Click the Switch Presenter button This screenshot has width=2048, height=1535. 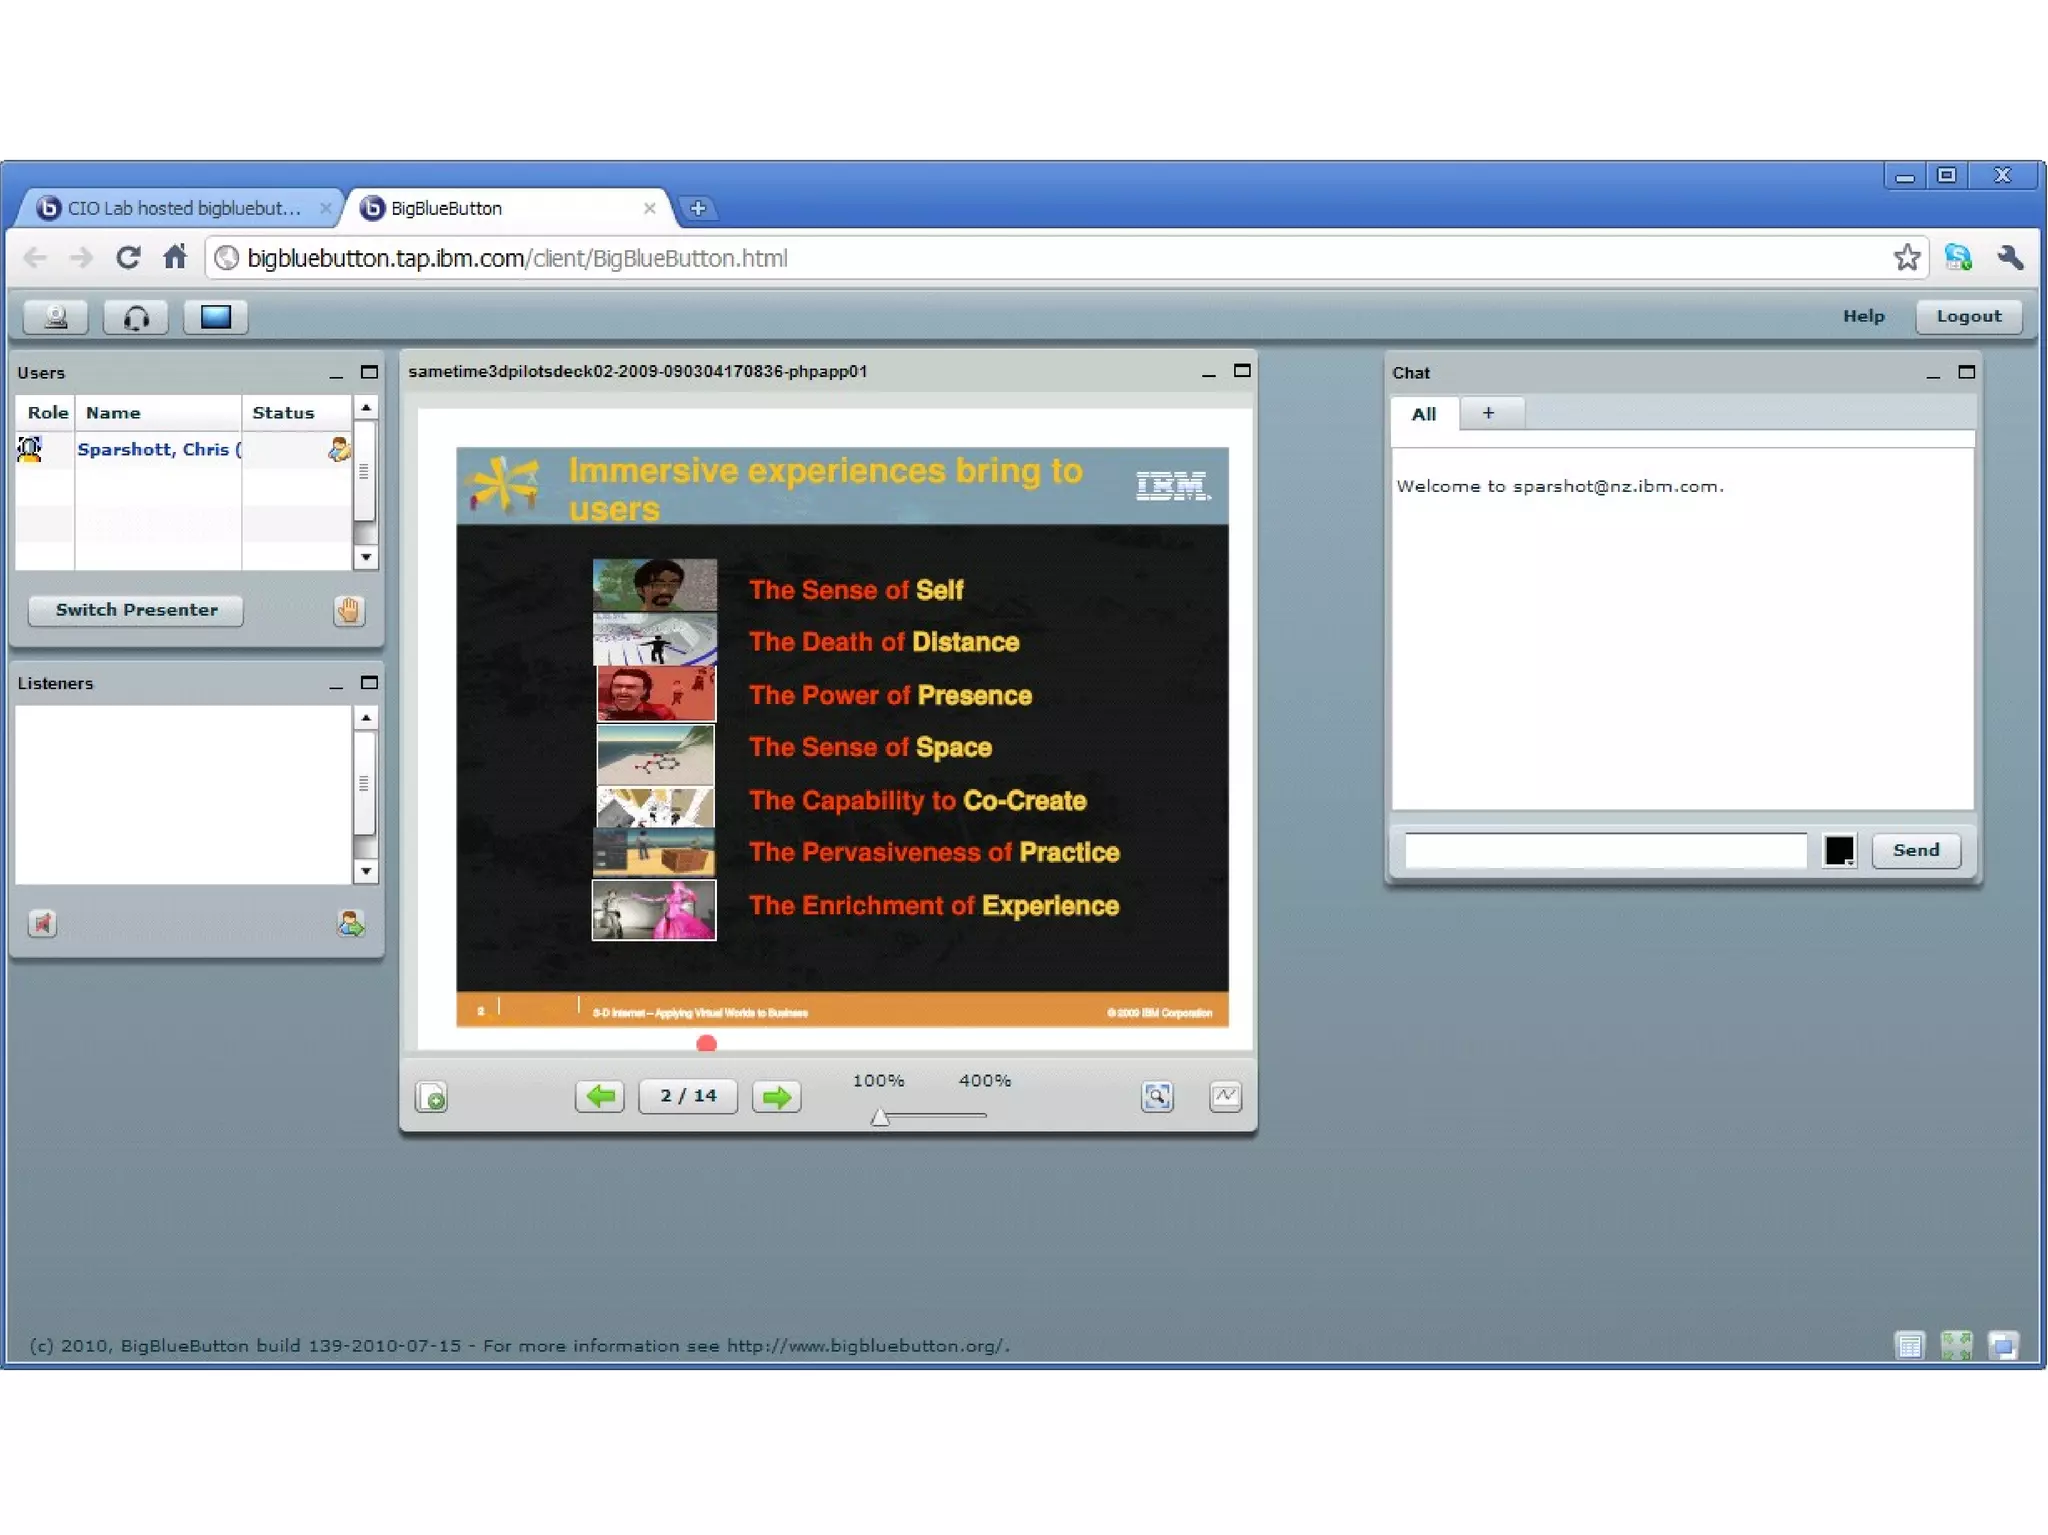point(136,610)
